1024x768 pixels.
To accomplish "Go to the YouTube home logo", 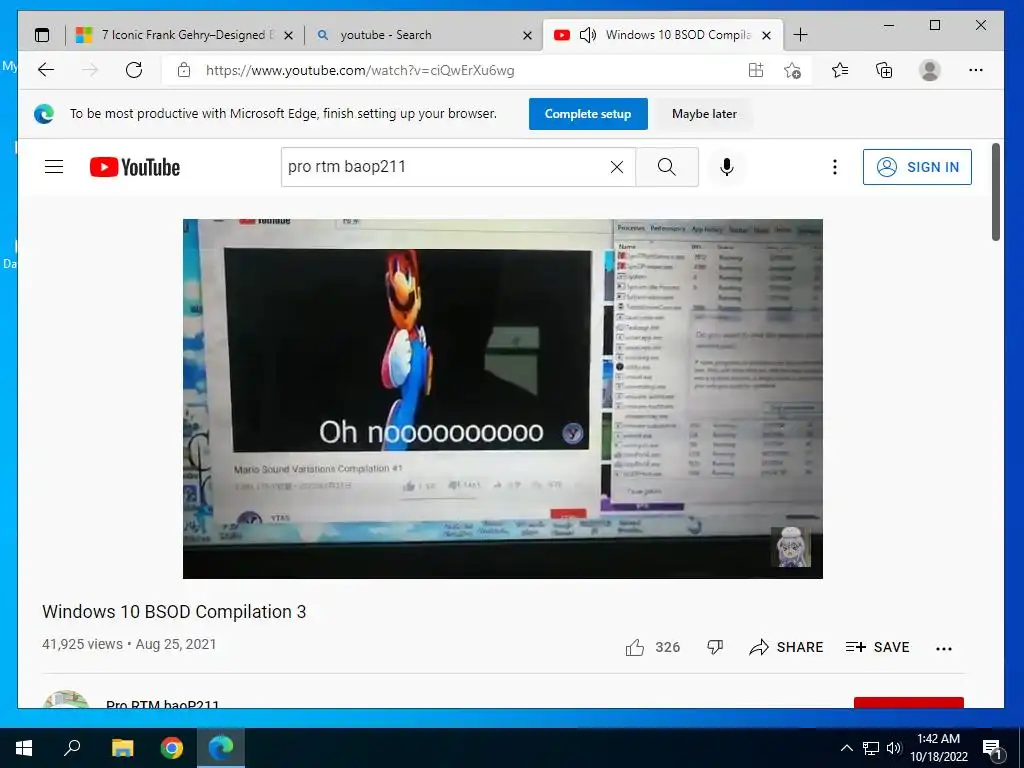I will pyautogui.click(x=135, y=167).
